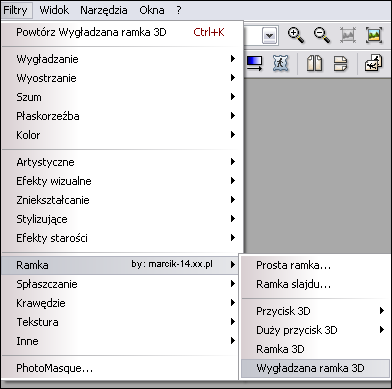The image size is (392, 389).
Task: Click the Zoom out magnifier icon
Action: [x=322, y=35]
